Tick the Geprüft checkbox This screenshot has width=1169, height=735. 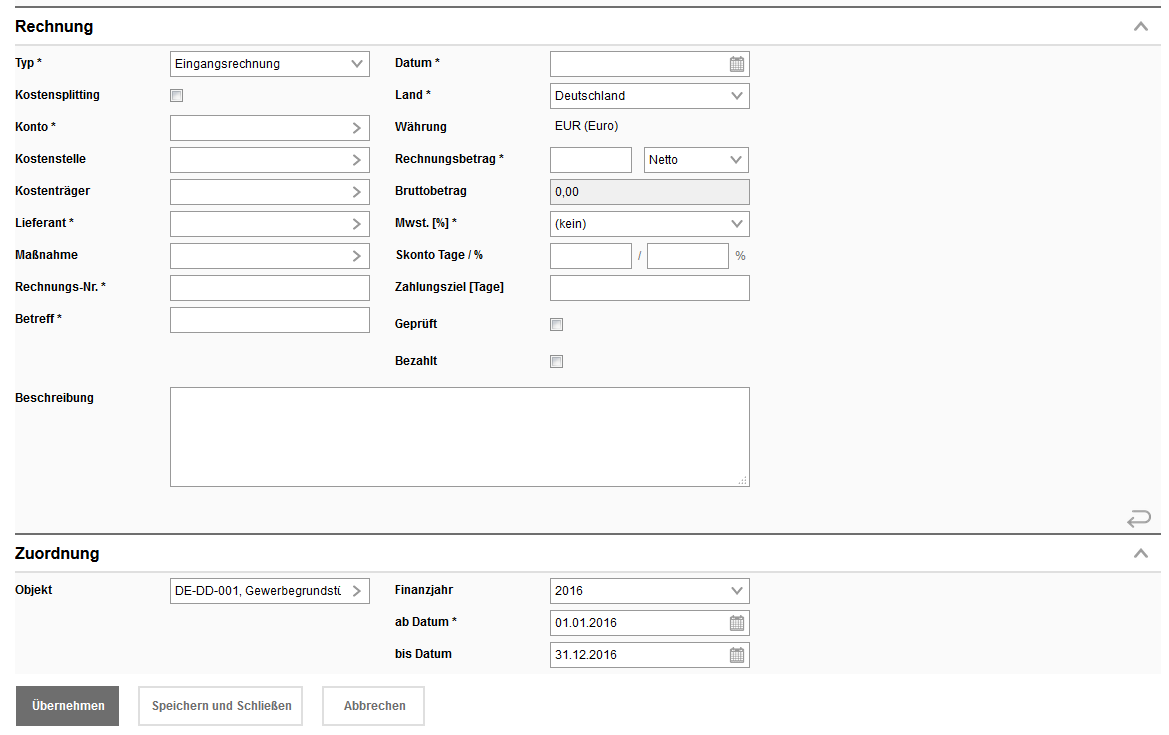point(557,325)
